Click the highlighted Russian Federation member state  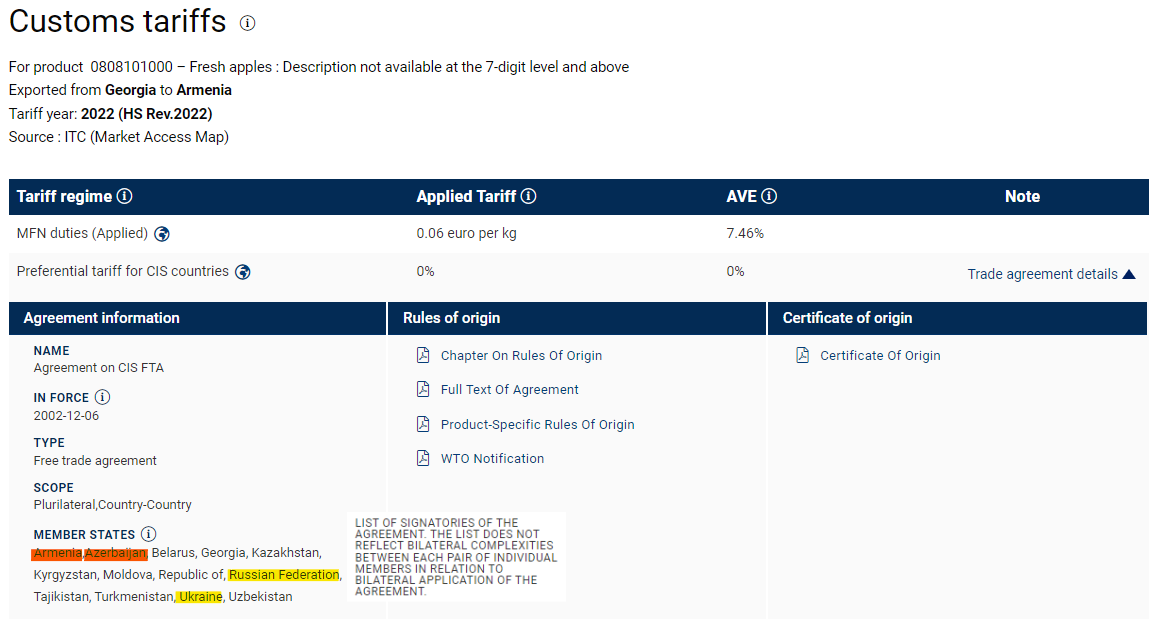tap(284, 575)
